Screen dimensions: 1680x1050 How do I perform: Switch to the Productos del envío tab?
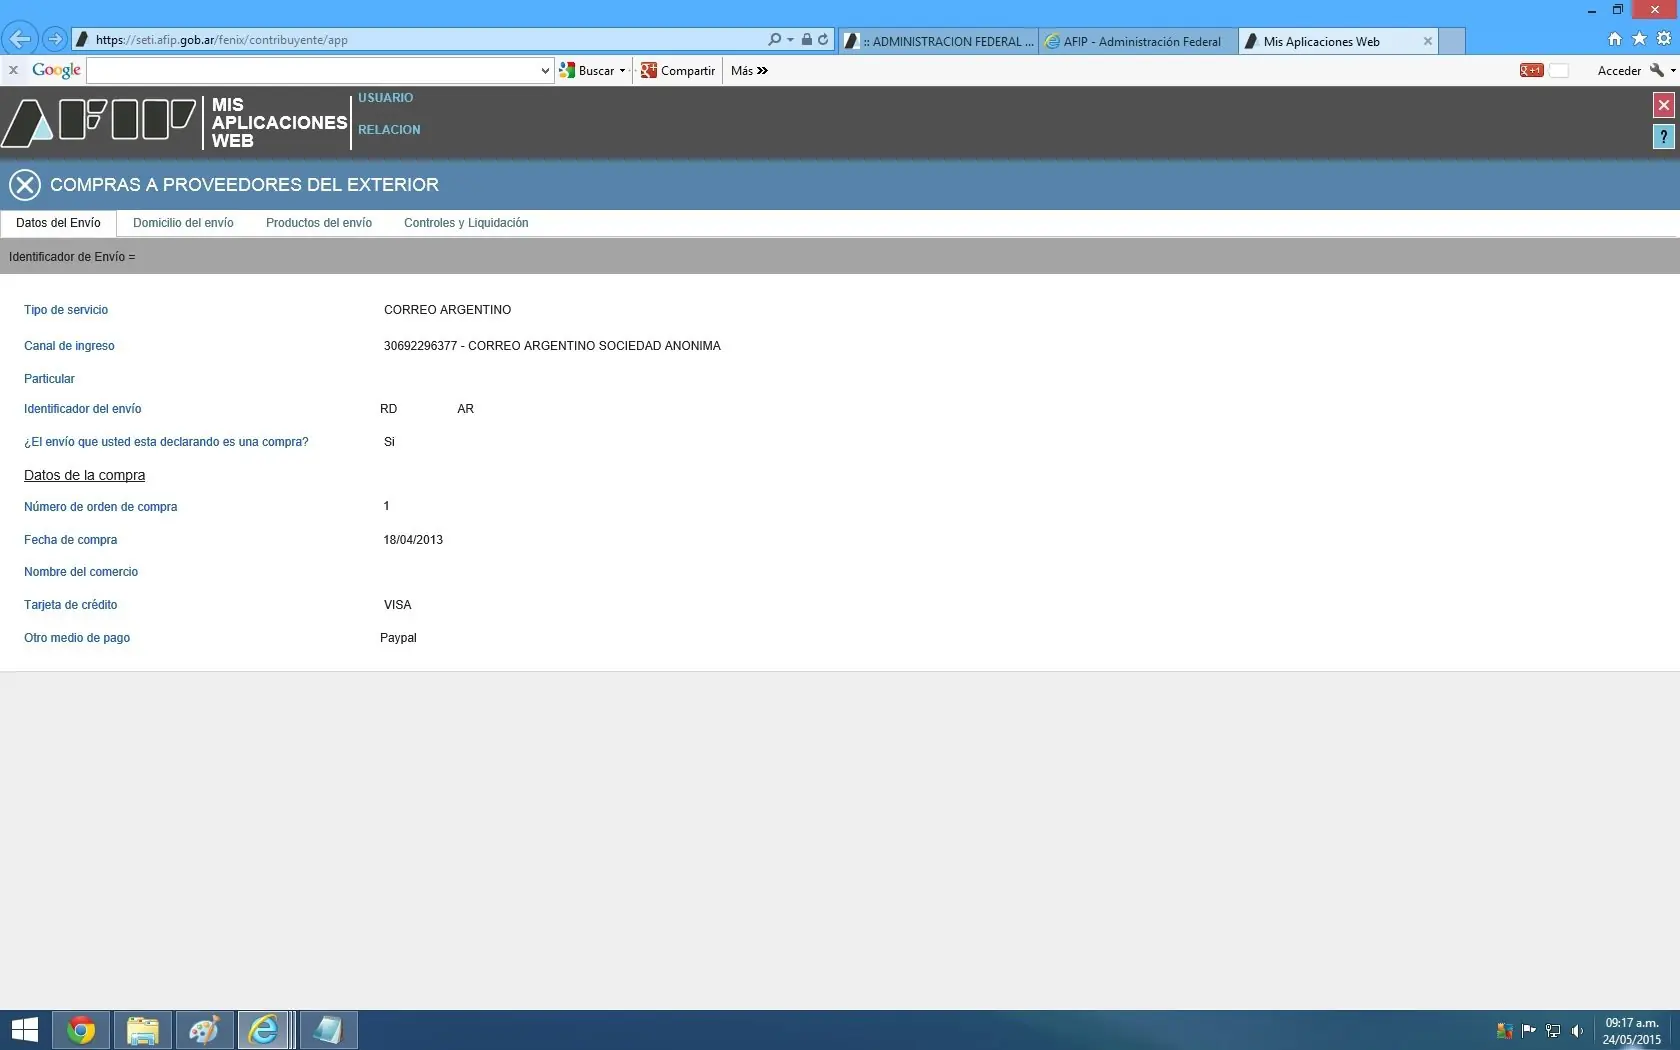pyautogui.click(x=319, y=223)
